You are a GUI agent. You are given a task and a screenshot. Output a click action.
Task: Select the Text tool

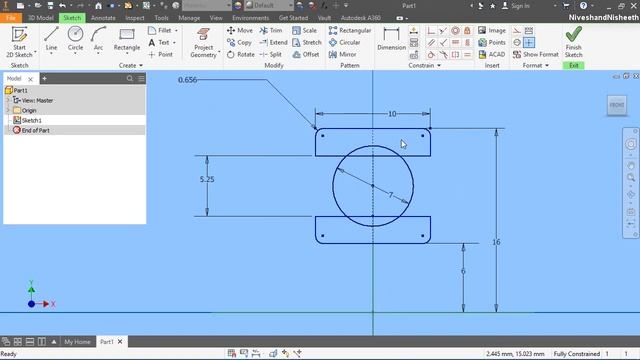coord(159,42)
